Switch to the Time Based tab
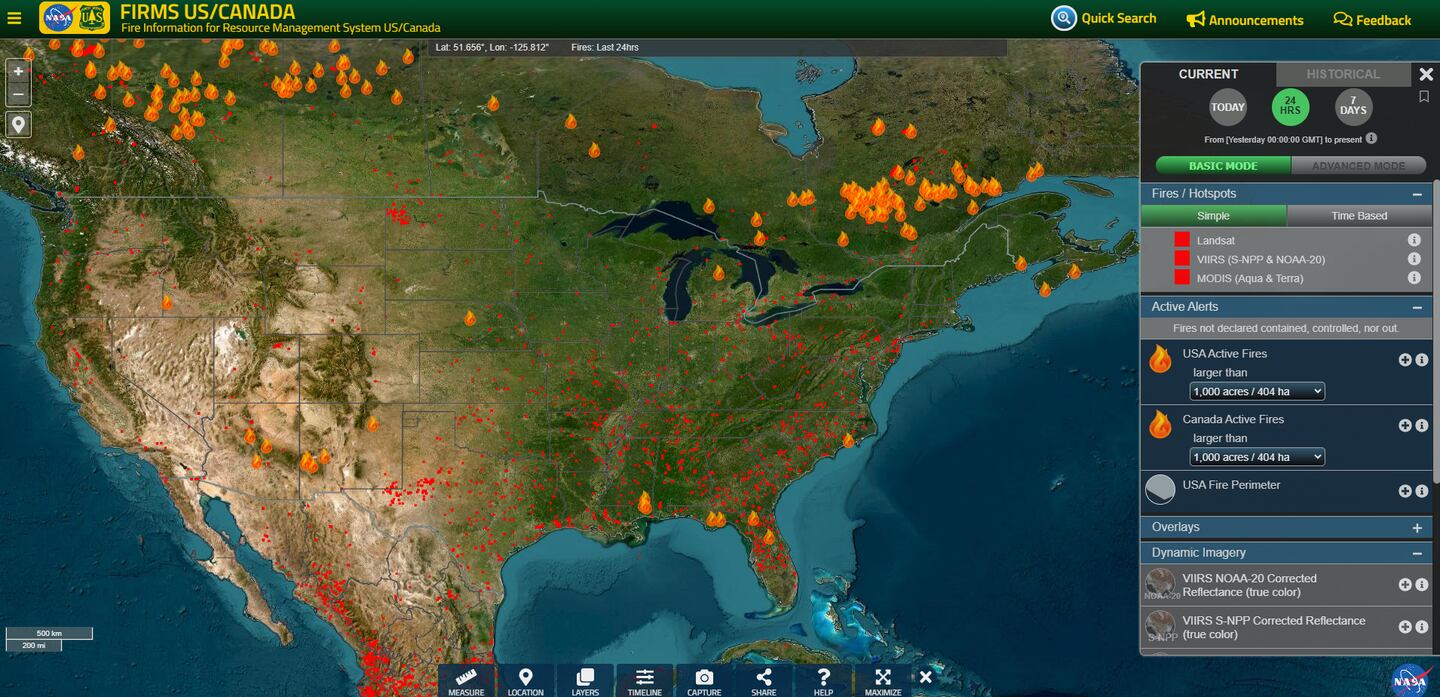This screenshot has height=697, width=1440. pyautogui.click(x=1359, y=216)
